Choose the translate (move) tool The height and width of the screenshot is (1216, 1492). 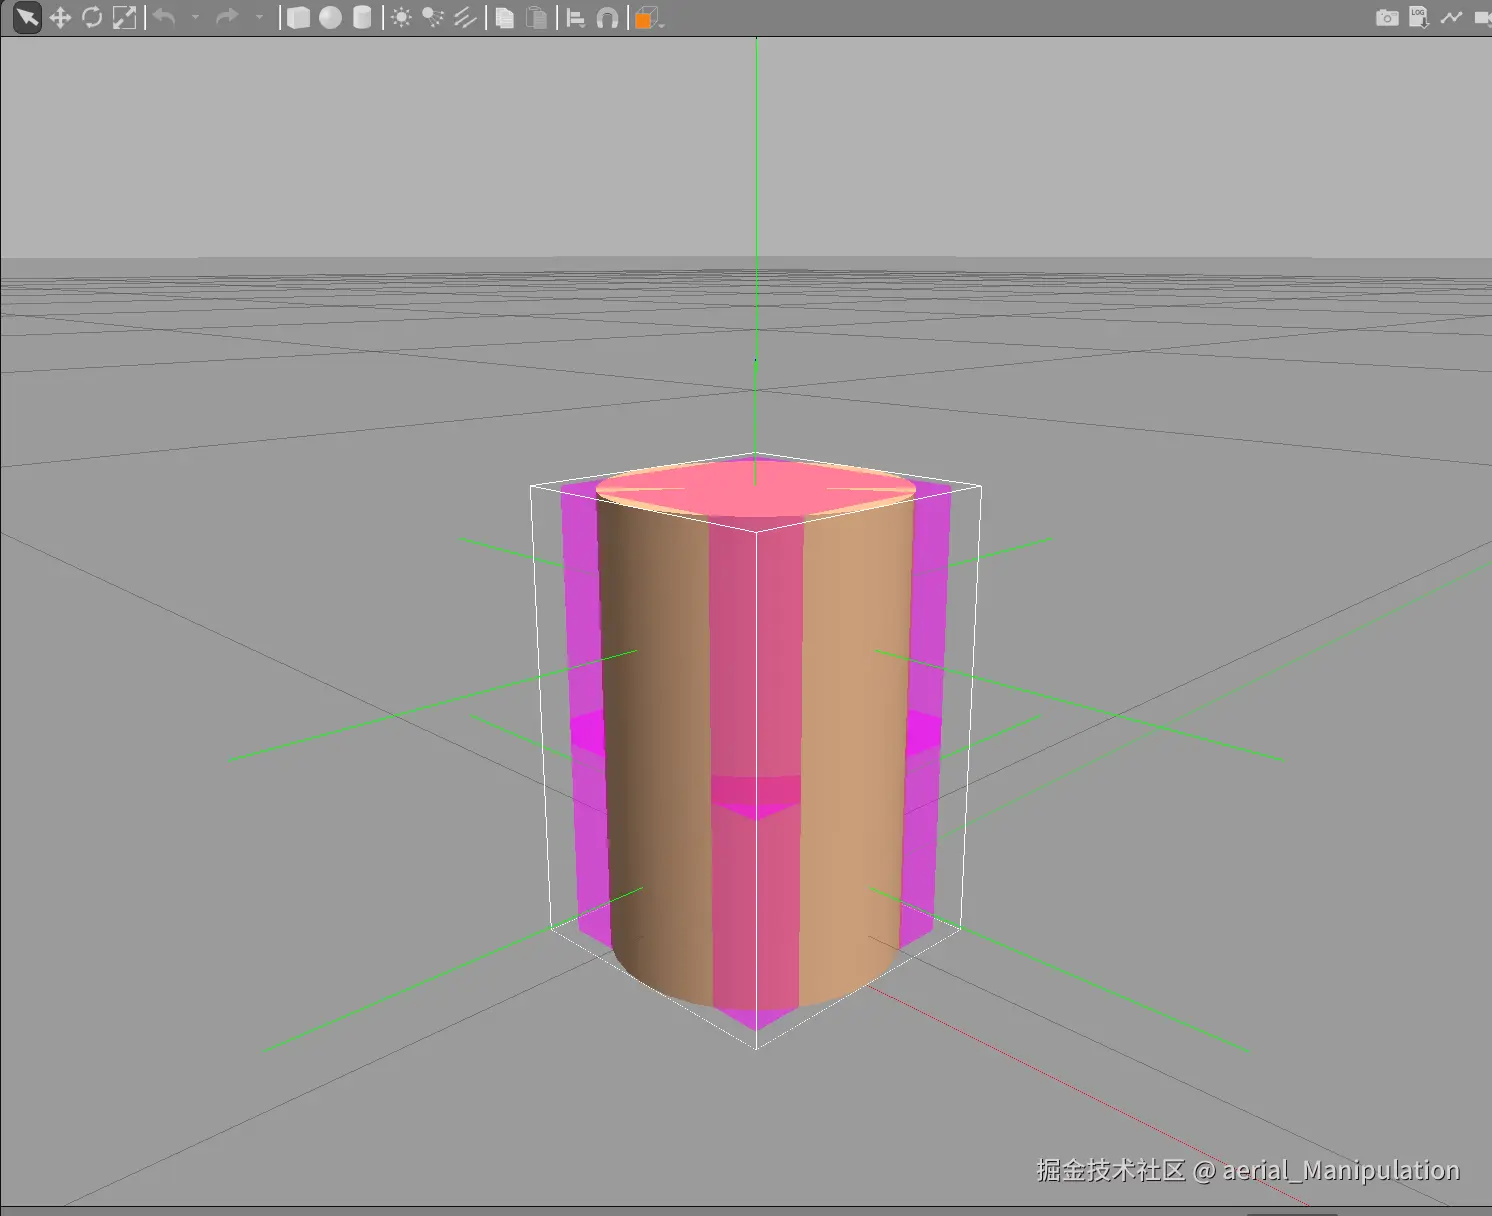click(x=60, y=18)
